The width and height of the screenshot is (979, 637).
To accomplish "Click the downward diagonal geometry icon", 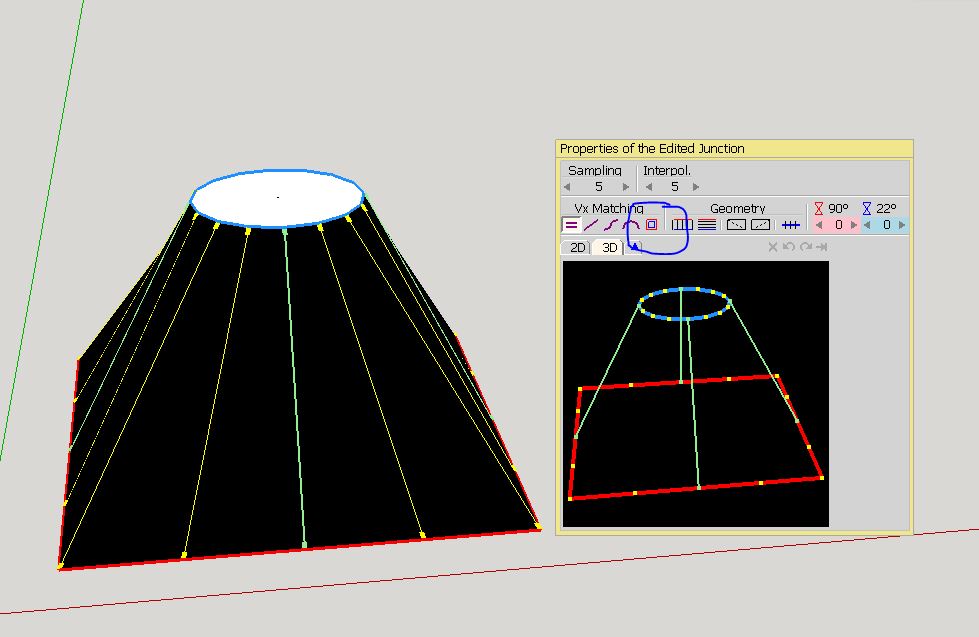I will (736, 225).
